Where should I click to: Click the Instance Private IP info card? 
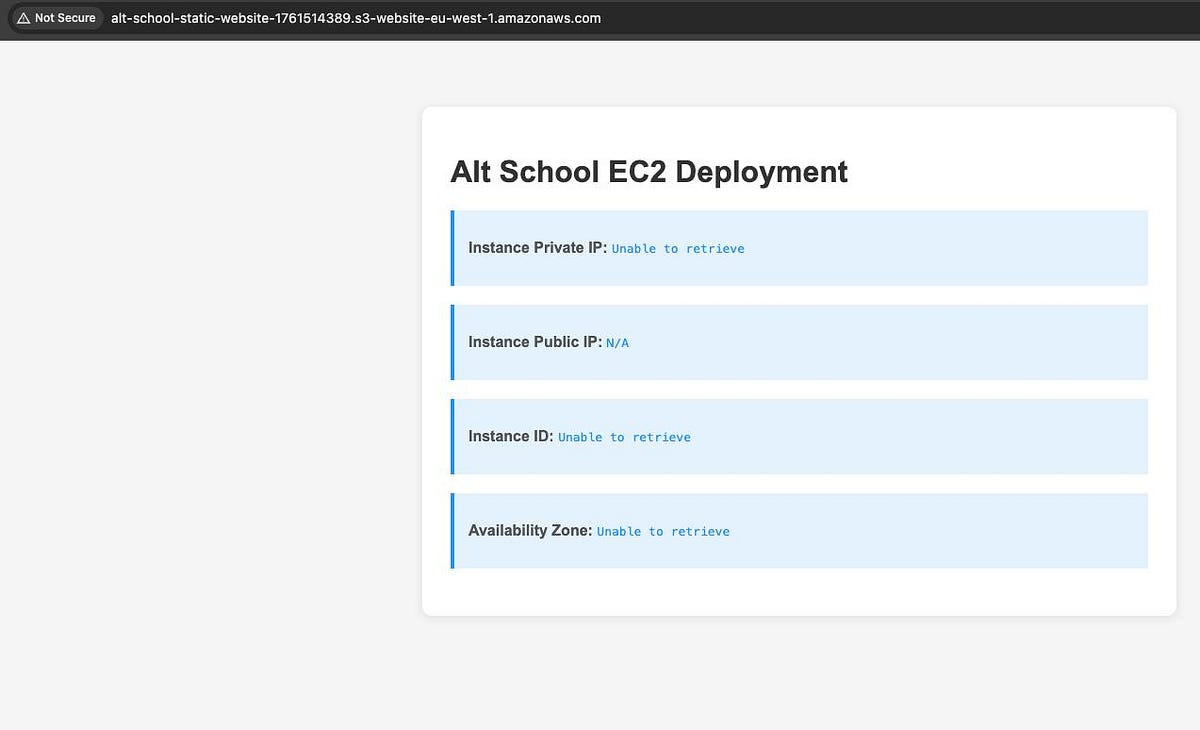(x=800, y=248)
